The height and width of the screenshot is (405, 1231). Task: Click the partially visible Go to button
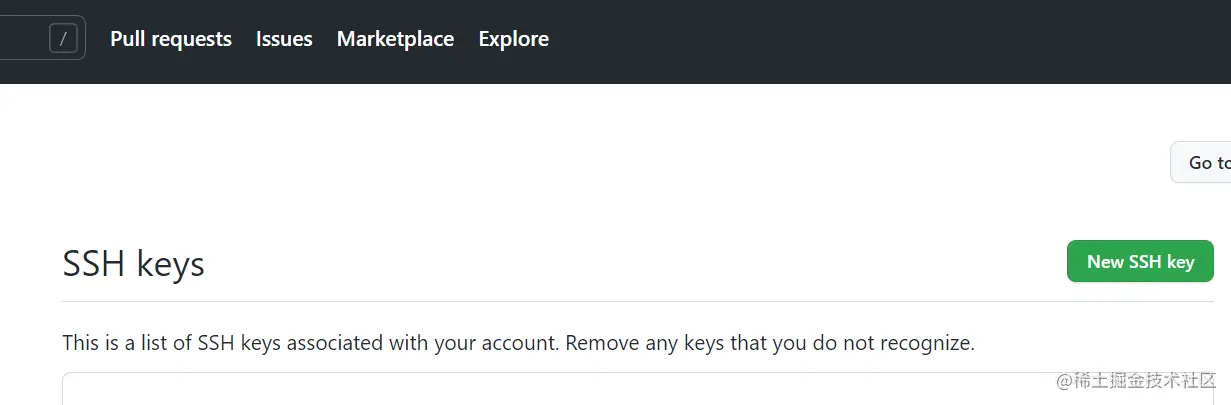[x=1203, y=162]
